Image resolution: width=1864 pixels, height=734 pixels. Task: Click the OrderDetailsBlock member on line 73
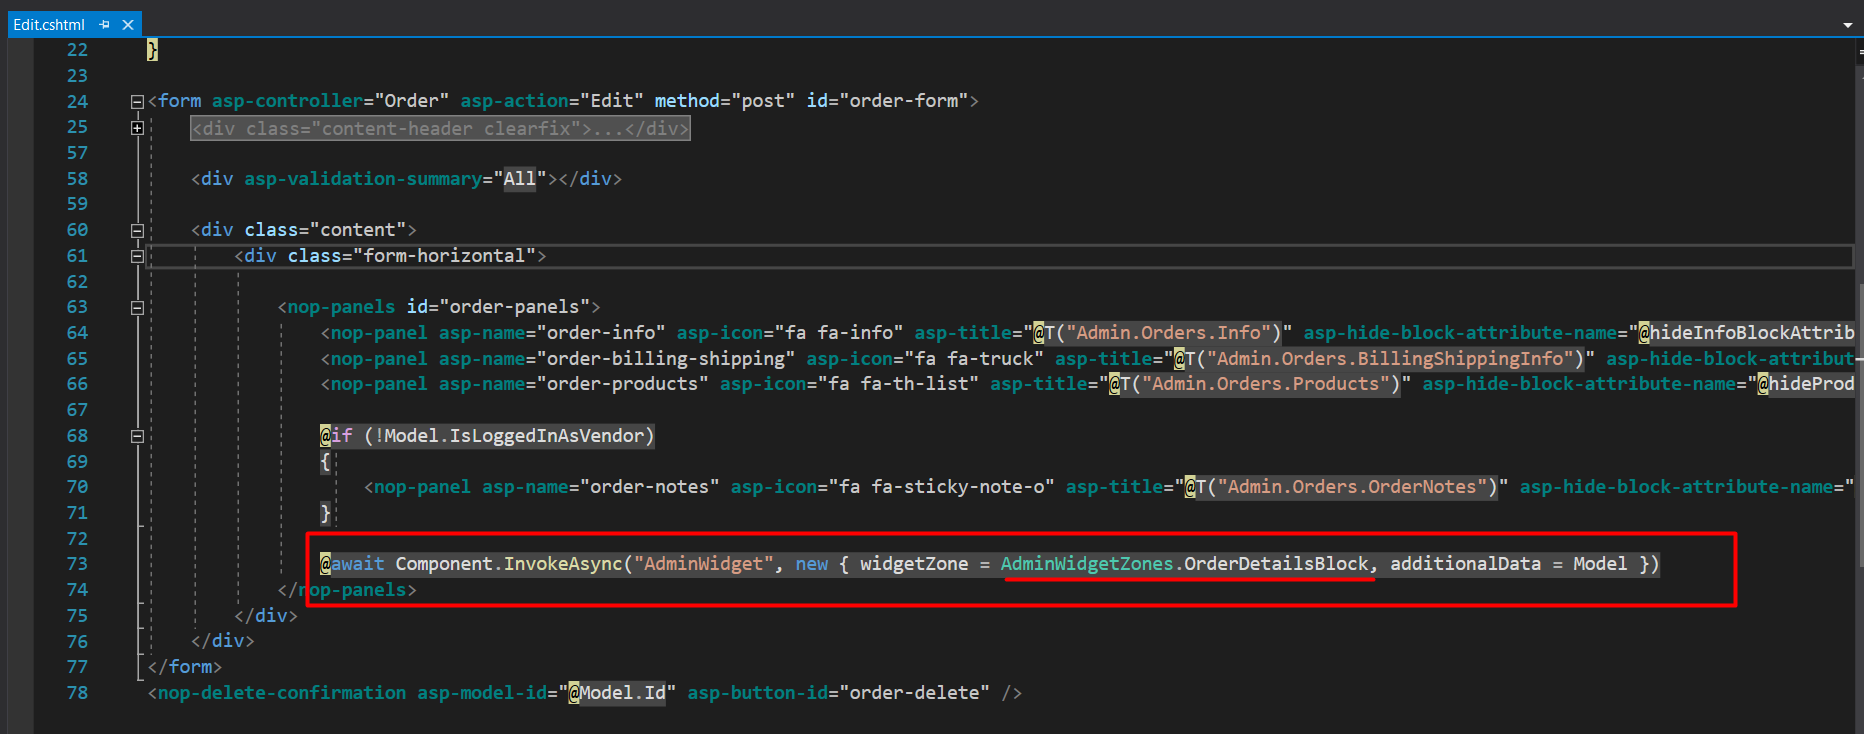pyautogui.click(x=1275, y=564)
